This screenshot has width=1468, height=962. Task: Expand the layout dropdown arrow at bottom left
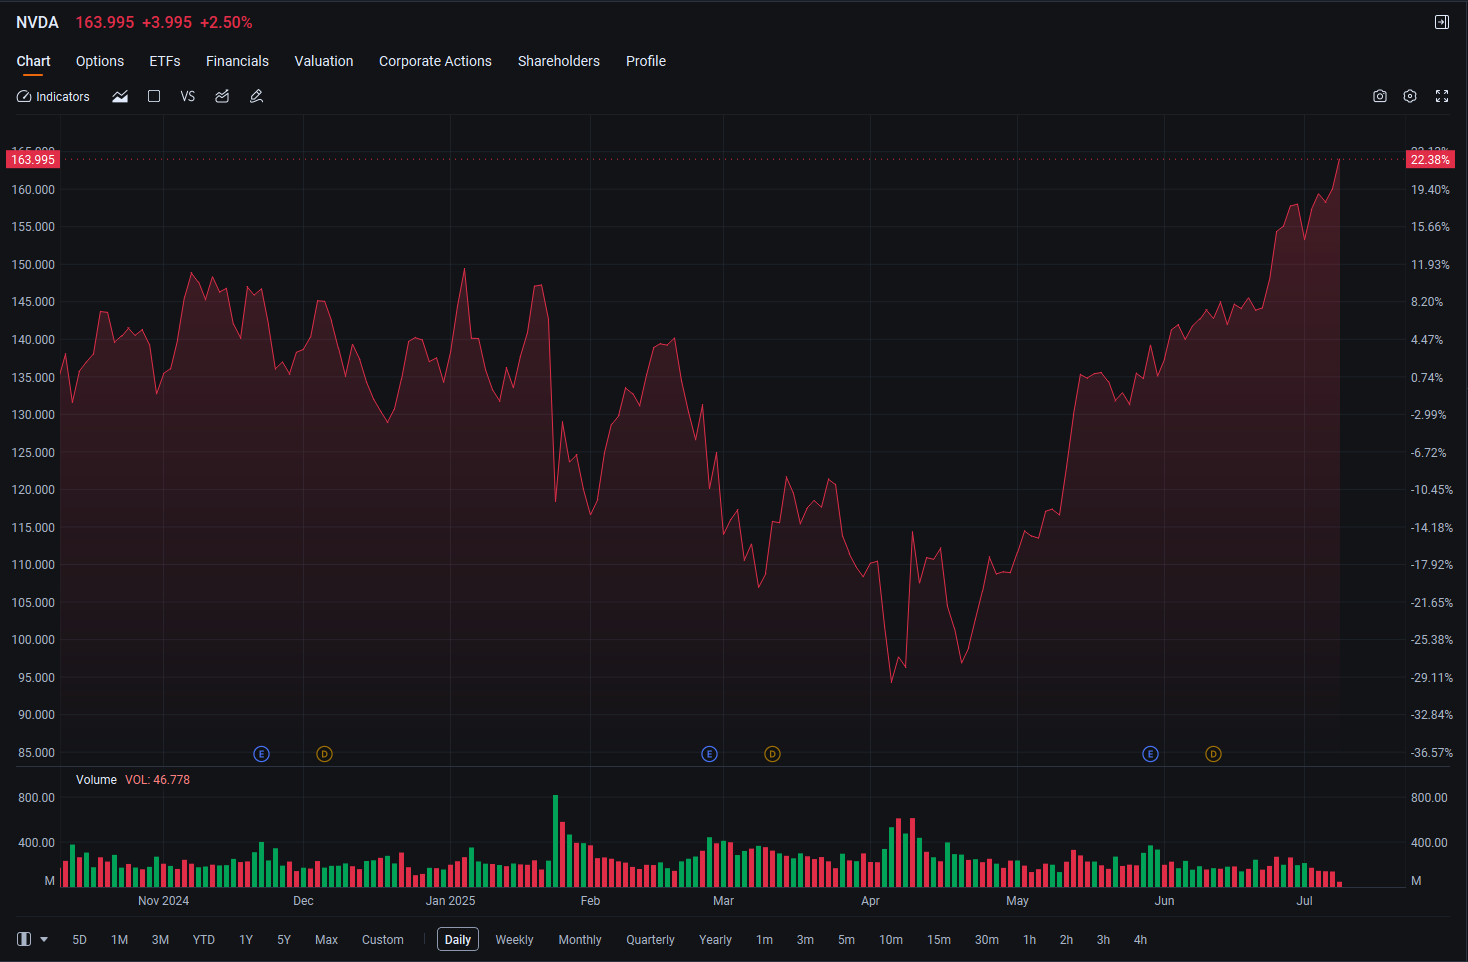tap(44, 940)
